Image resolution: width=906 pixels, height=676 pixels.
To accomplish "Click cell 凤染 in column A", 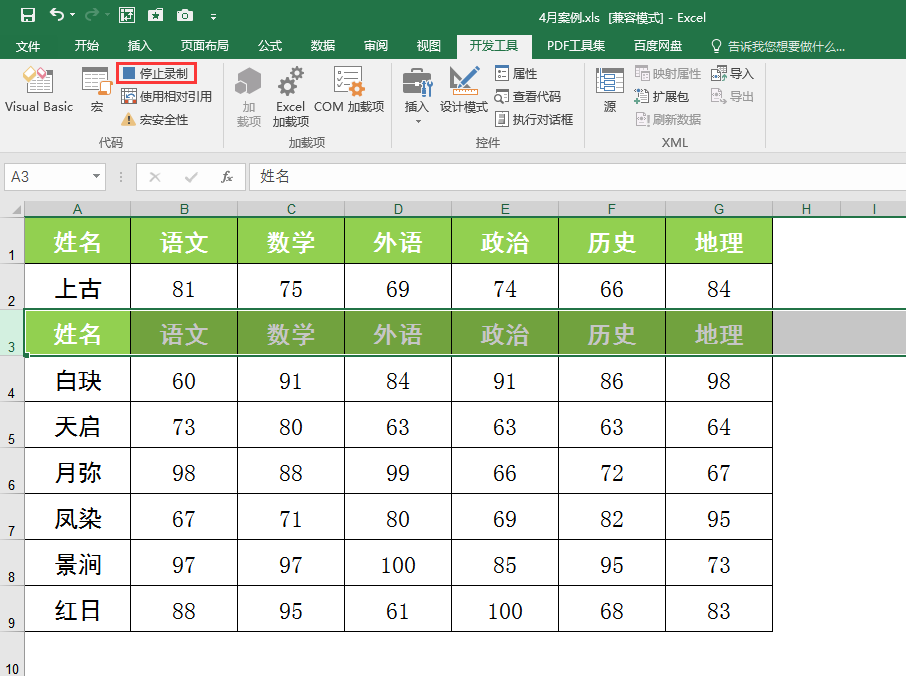I will pos(77,517).
